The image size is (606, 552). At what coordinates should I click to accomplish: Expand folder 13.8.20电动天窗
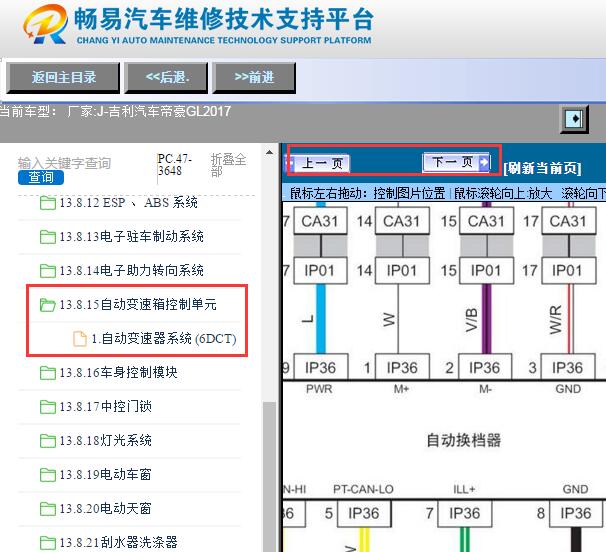coord(96,509)
